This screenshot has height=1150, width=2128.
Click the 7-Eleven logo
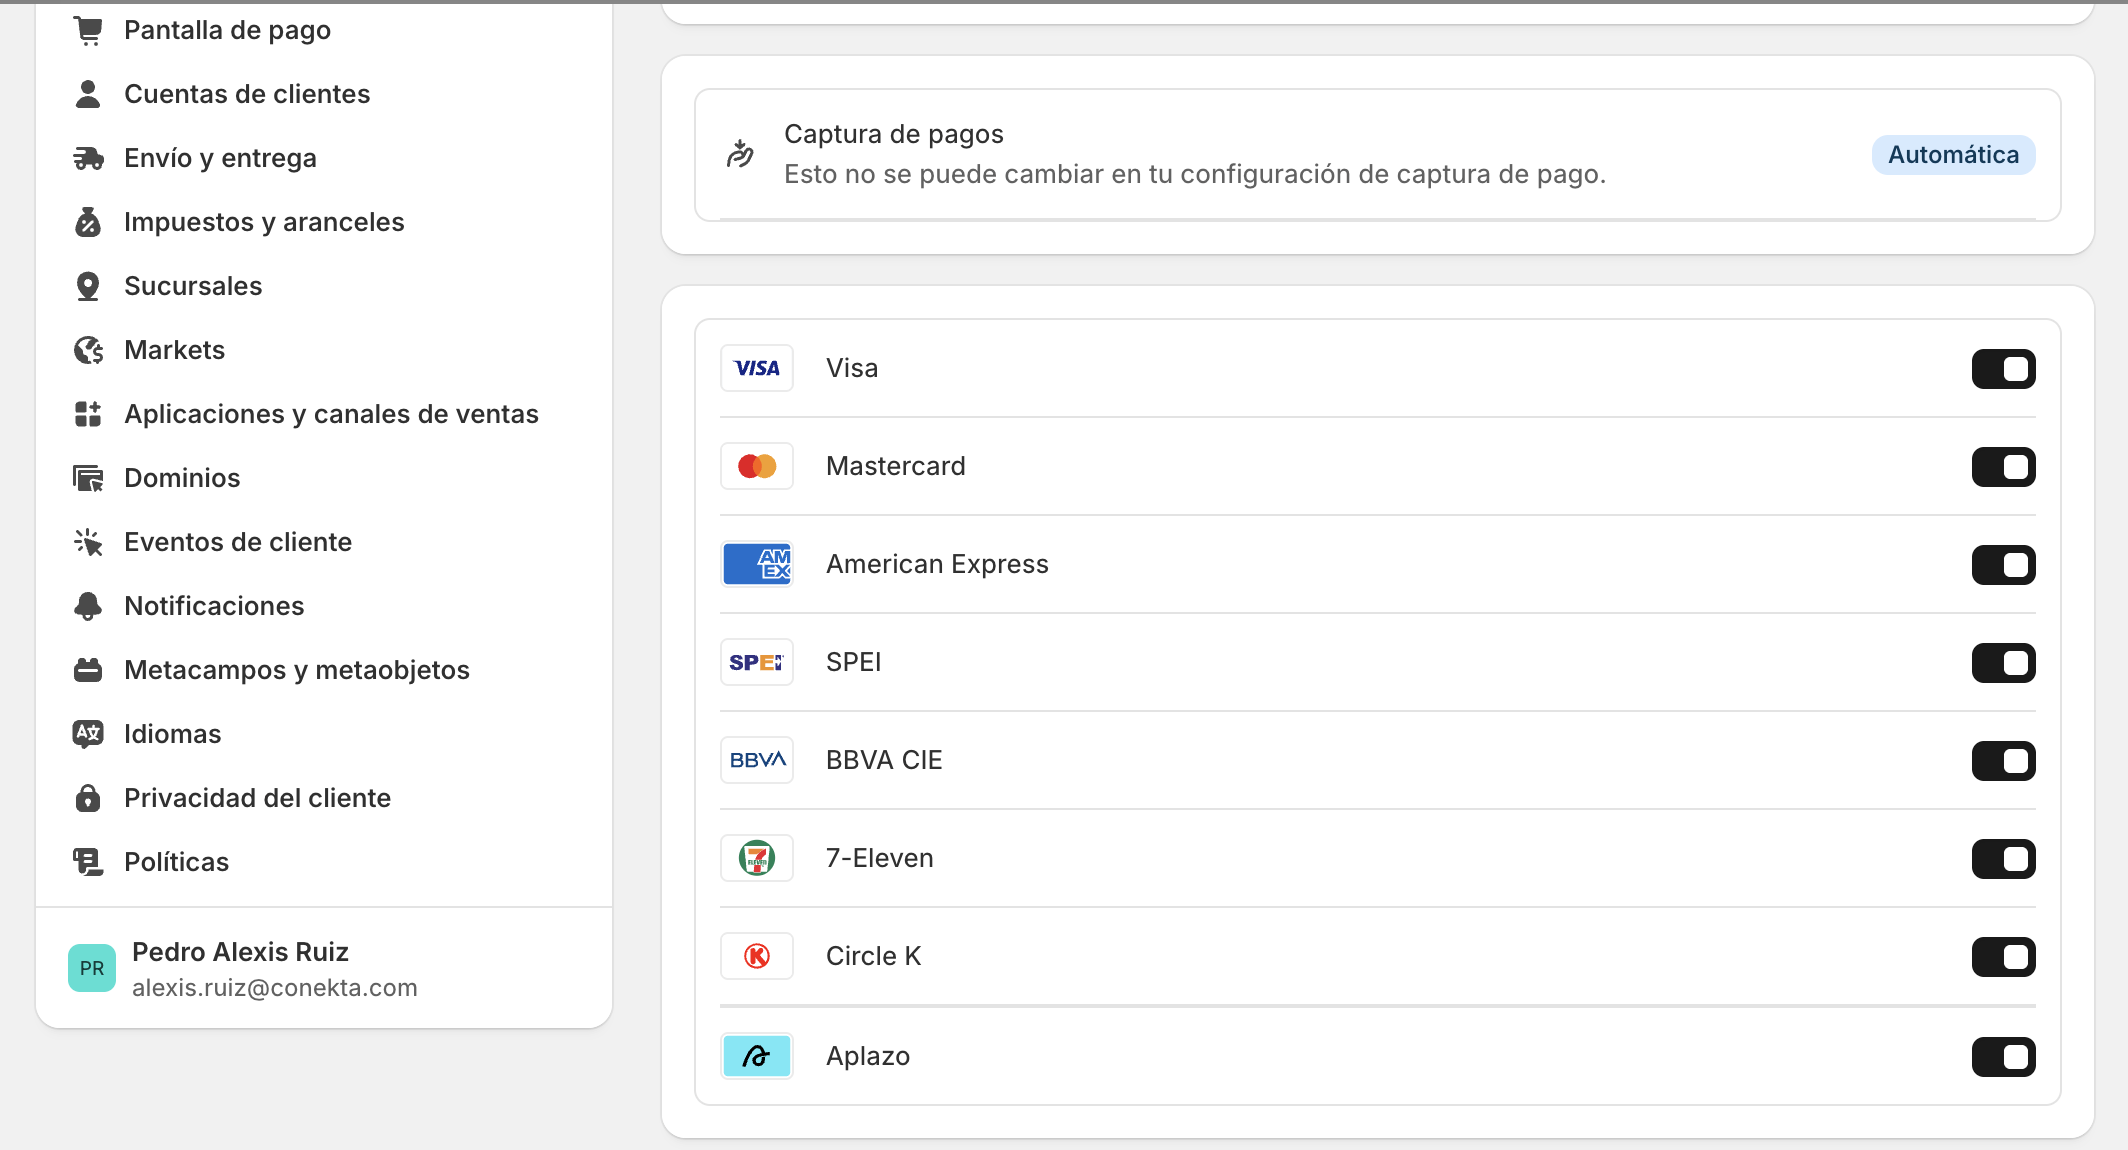(x=757, y=858)
